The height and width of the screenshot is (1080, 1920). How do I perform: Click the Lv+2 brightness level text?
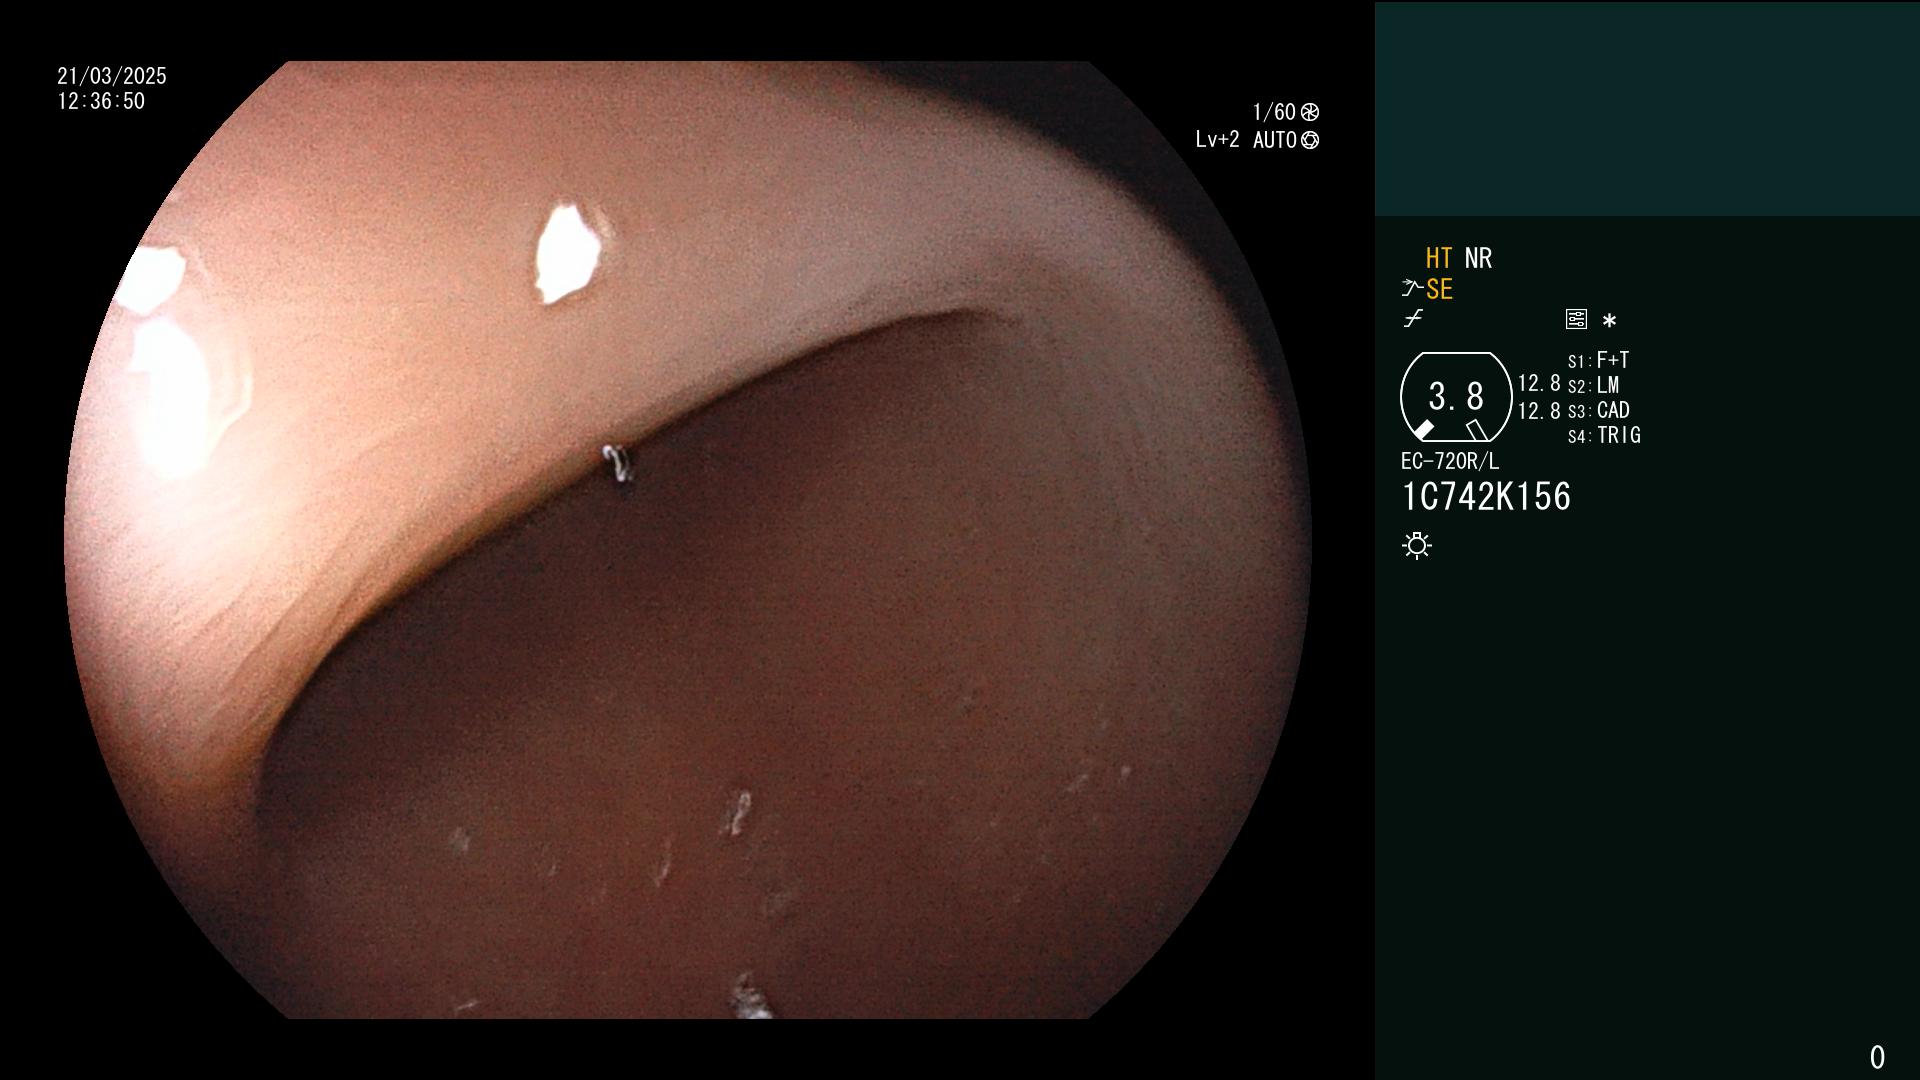[x=1217, y=140]
